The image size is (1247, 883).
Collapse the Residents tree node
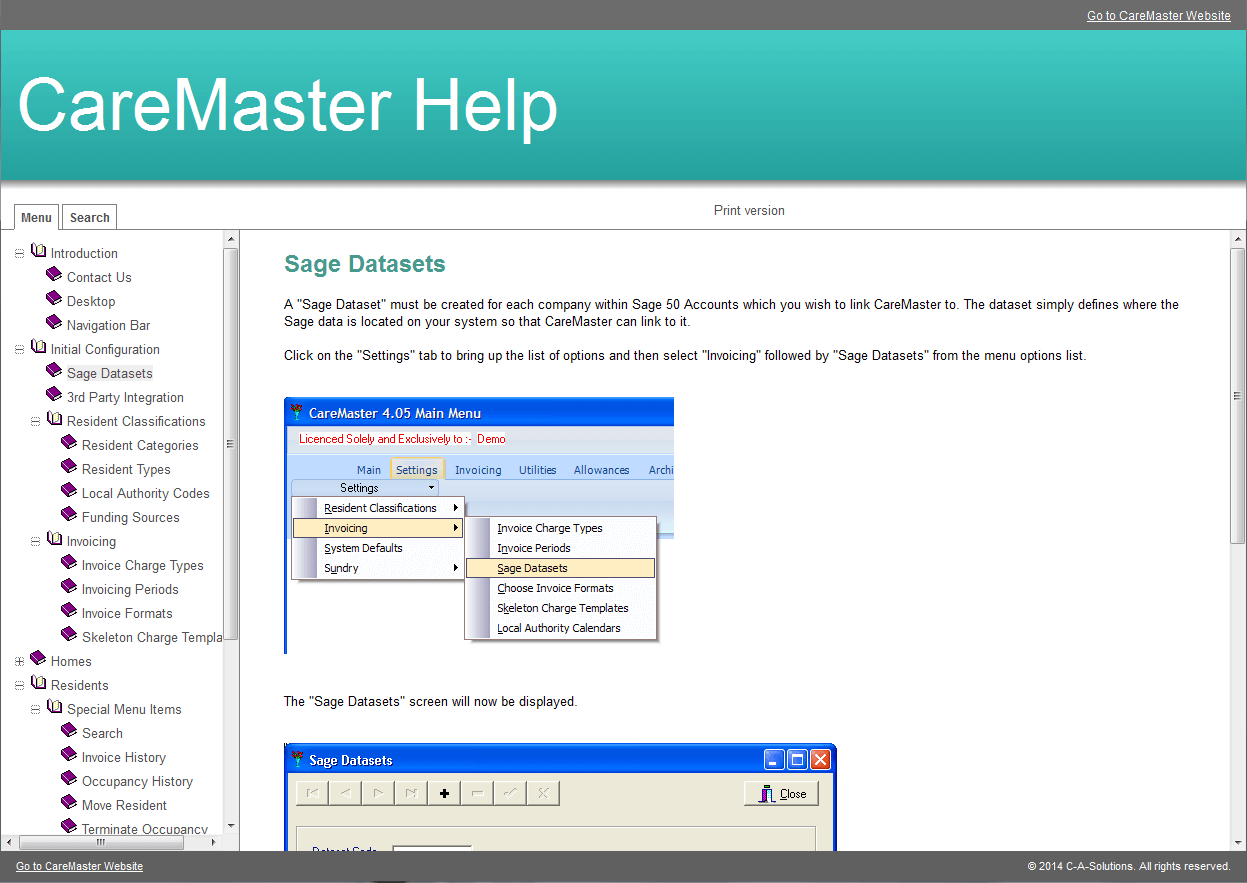click(19, 686)
